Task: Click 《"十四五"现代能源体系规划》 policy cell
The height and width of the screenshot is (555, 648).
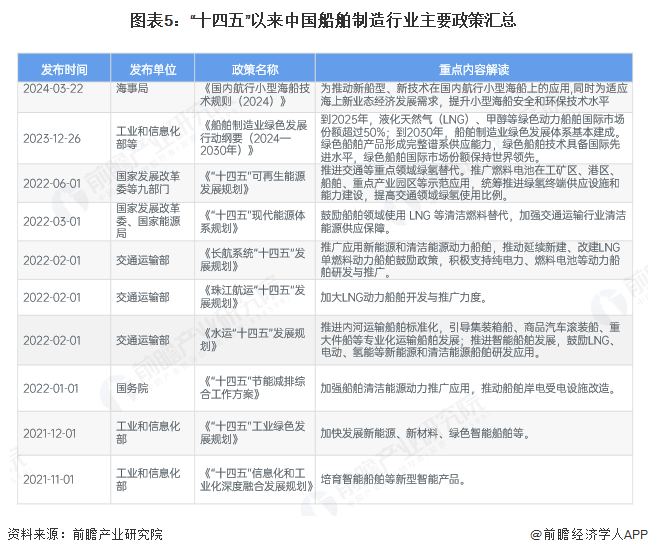Action: [255, 222]
